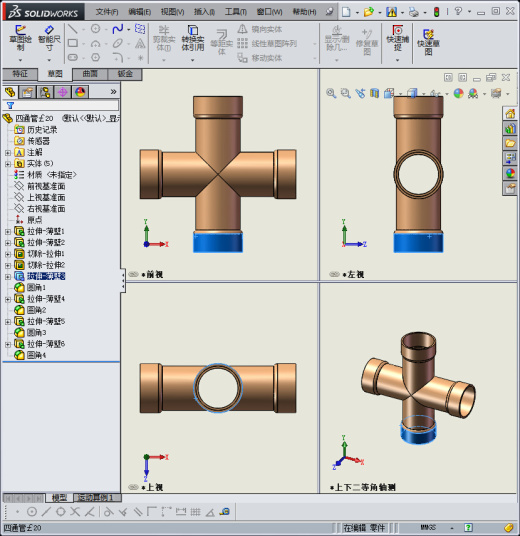Open the Appearances color ball task pane

click(510, 173)
